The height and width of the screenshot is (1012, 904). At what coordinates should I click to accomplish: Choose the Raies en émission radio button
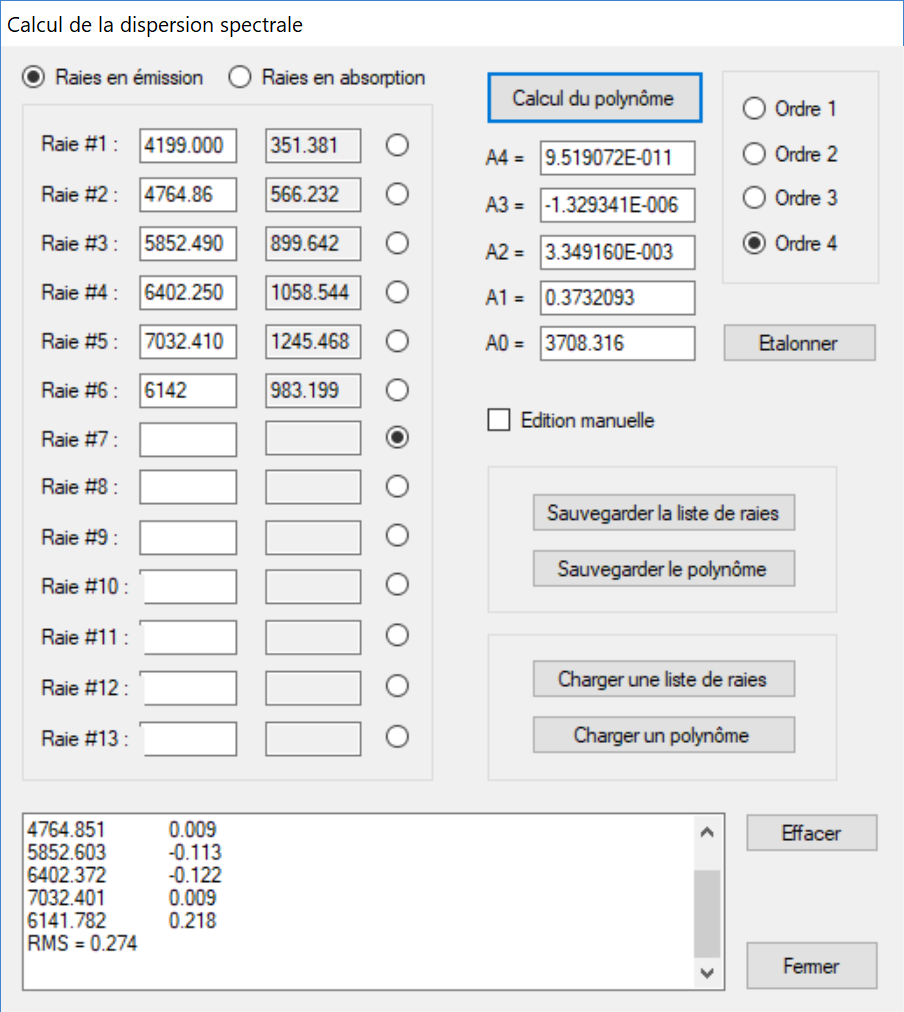34,78
